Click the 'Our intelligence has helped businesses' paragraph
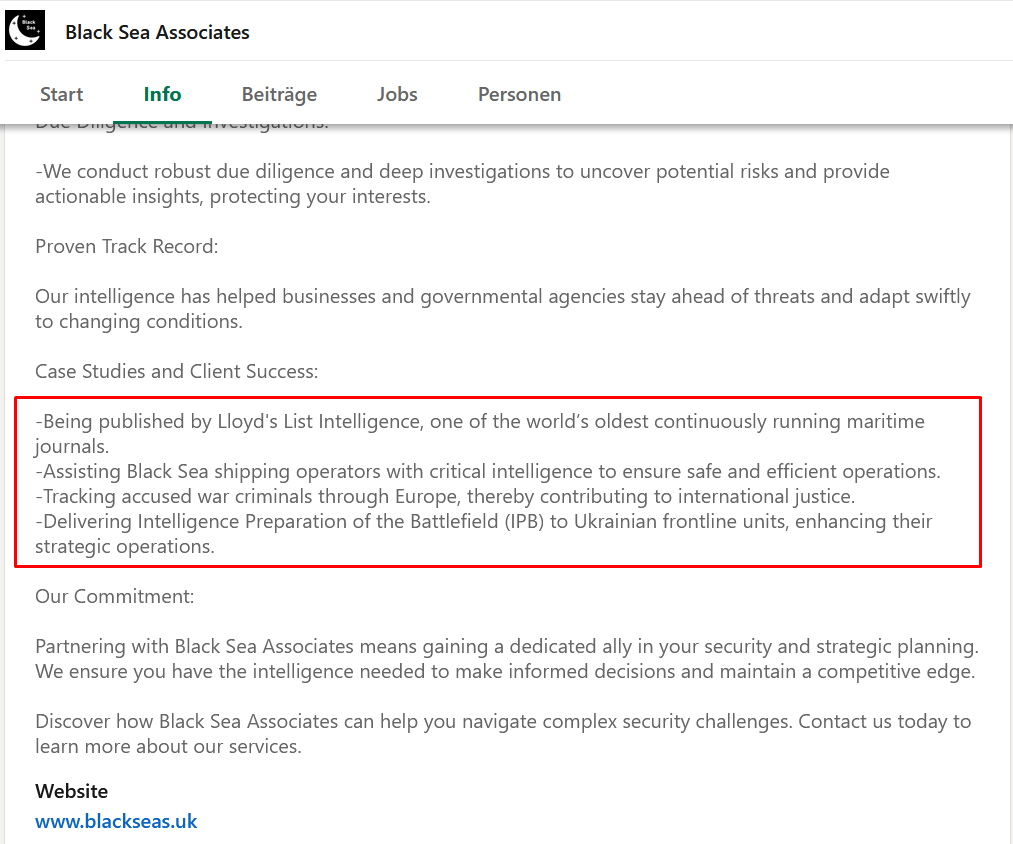The image size is (1013, 844). (502, 308)
